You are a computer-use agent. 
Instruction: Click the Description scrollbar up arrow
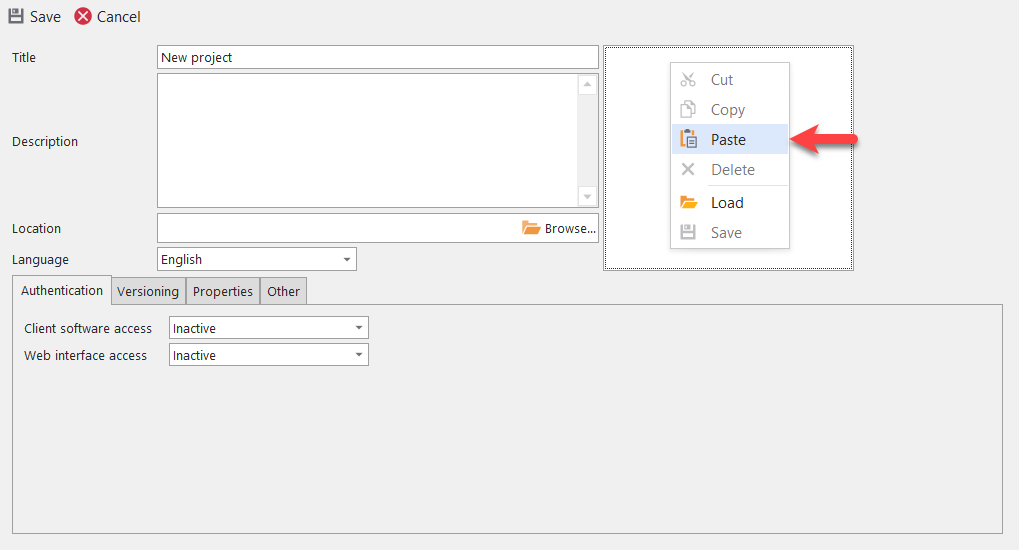click(x=587, y=85)
